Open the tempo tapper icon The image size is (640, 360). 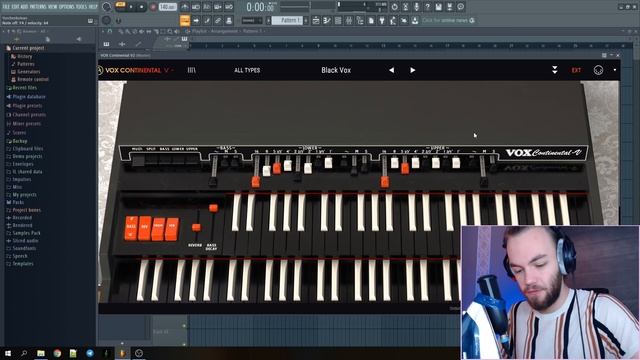(x=393, y=20)
